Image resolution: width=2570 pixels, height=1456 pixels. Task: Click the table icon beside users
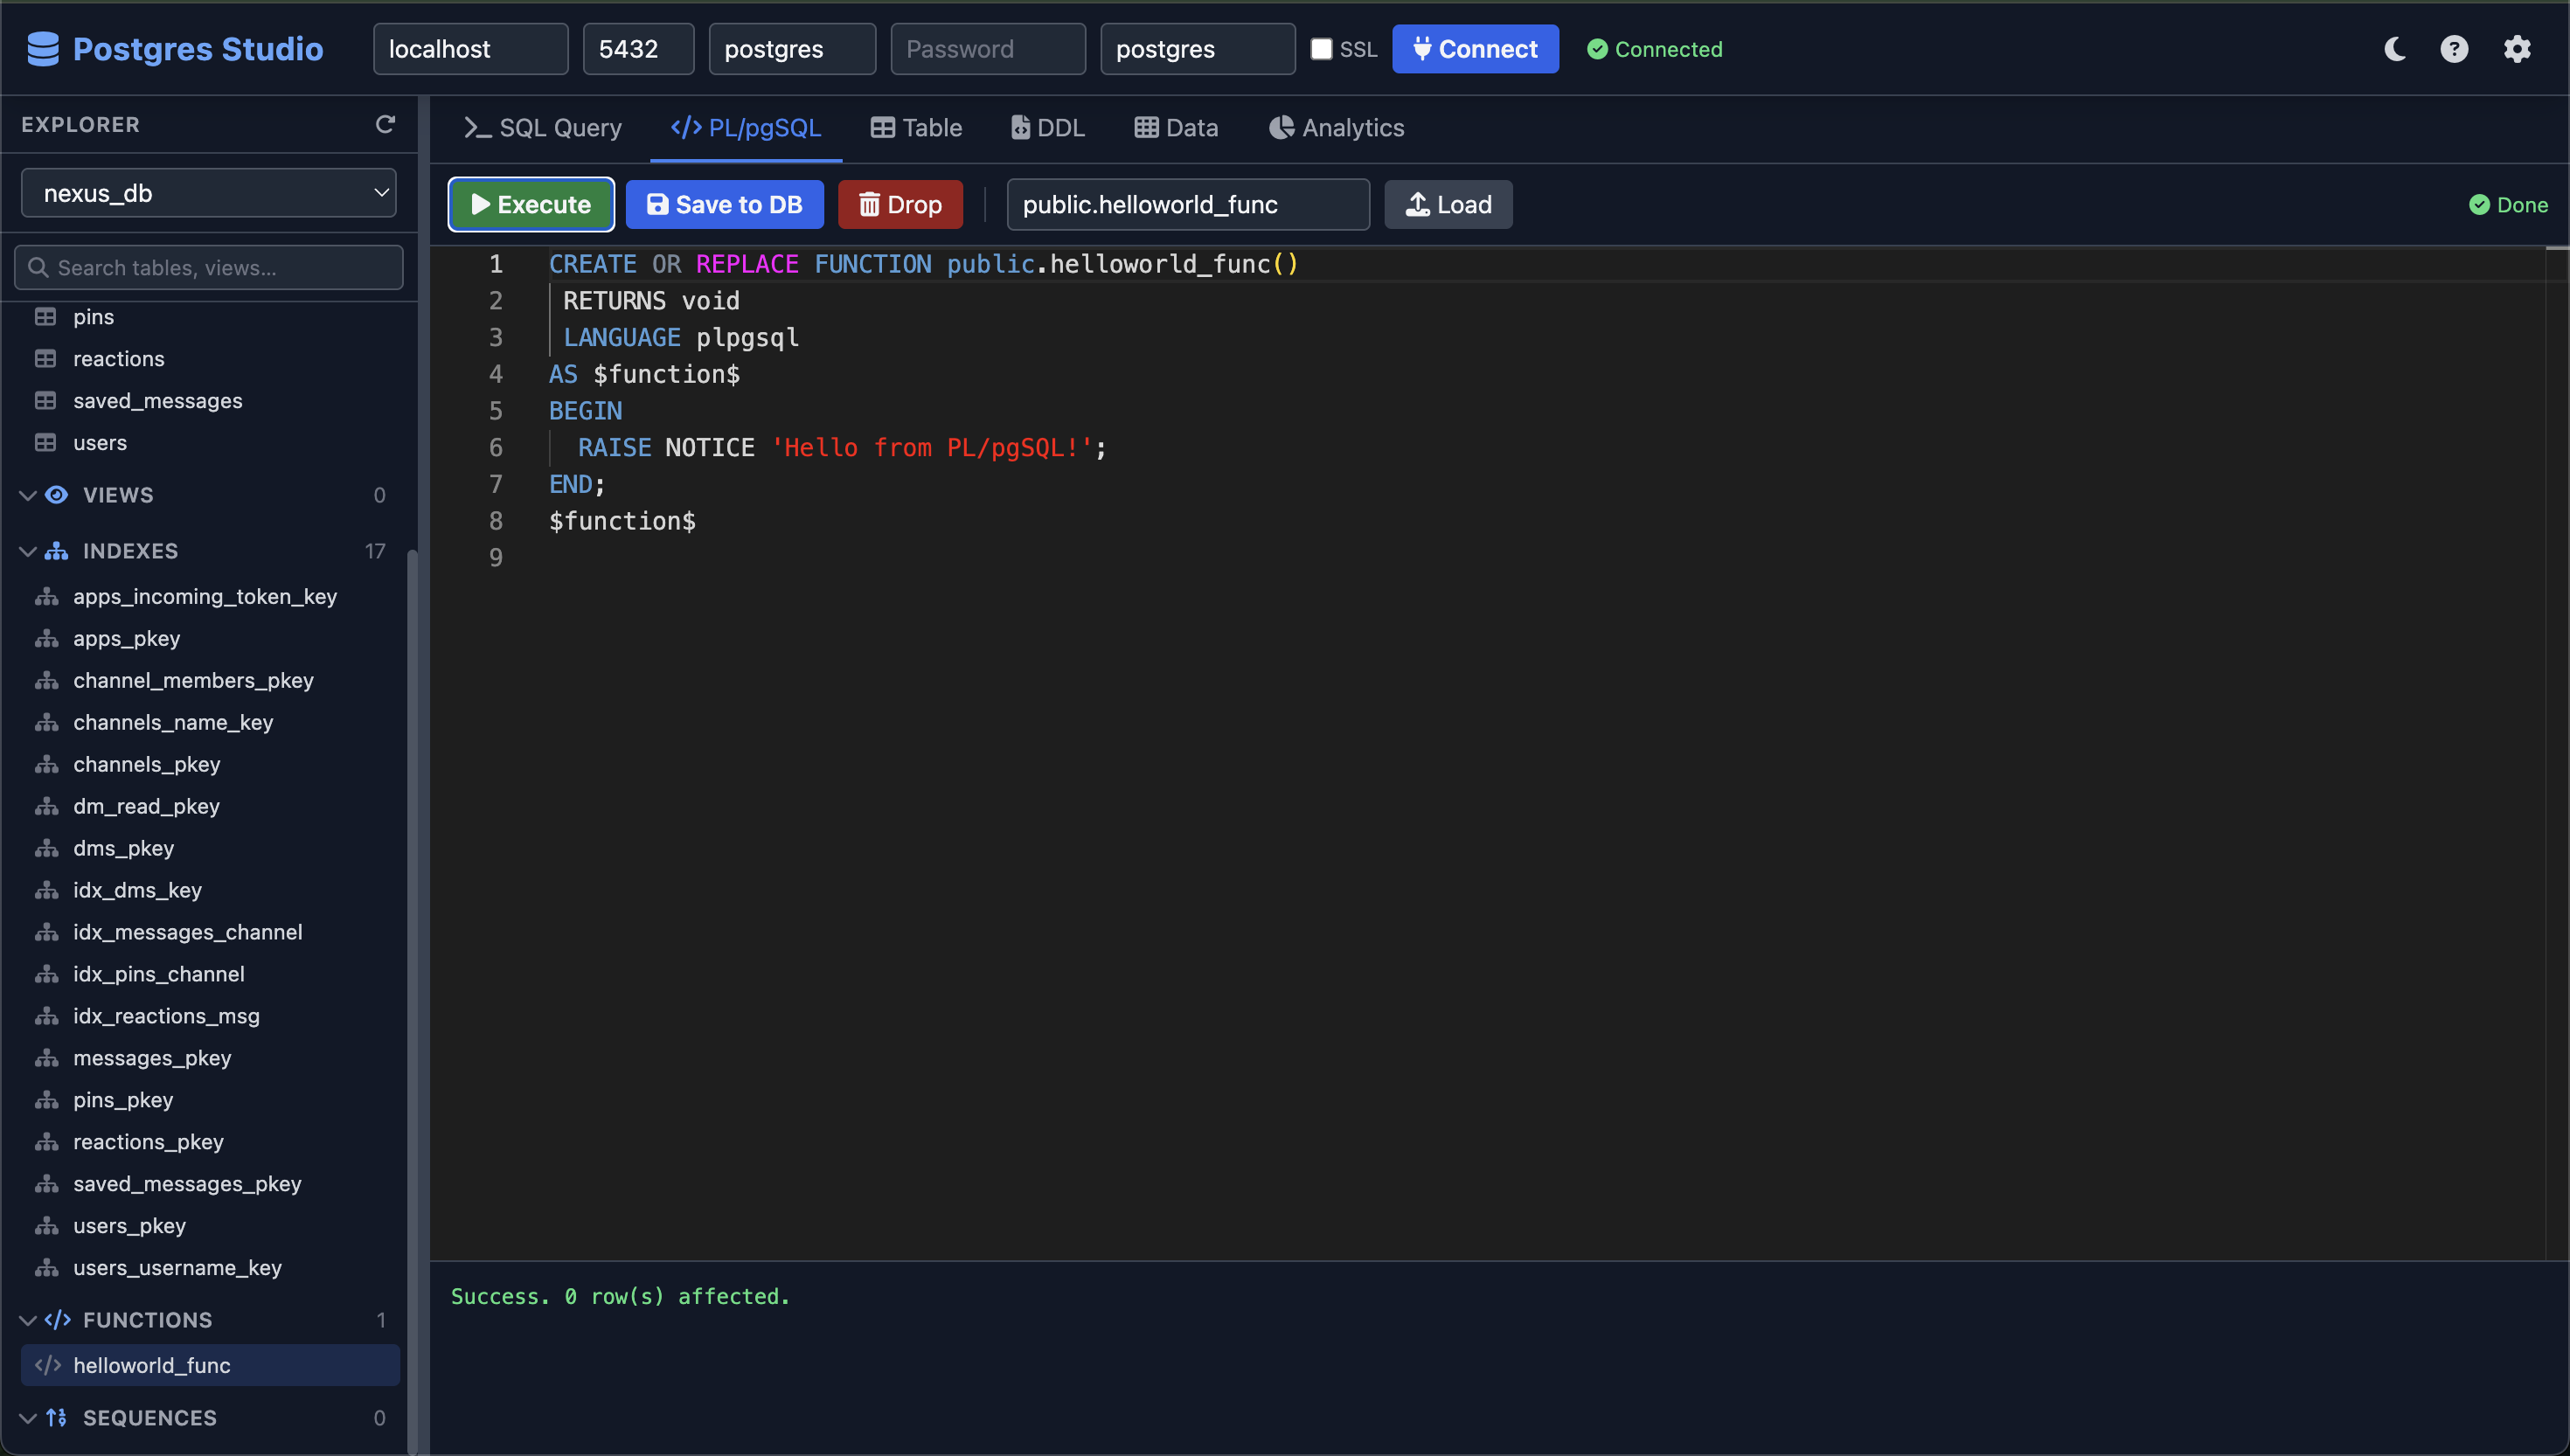(x=46, y=443)
